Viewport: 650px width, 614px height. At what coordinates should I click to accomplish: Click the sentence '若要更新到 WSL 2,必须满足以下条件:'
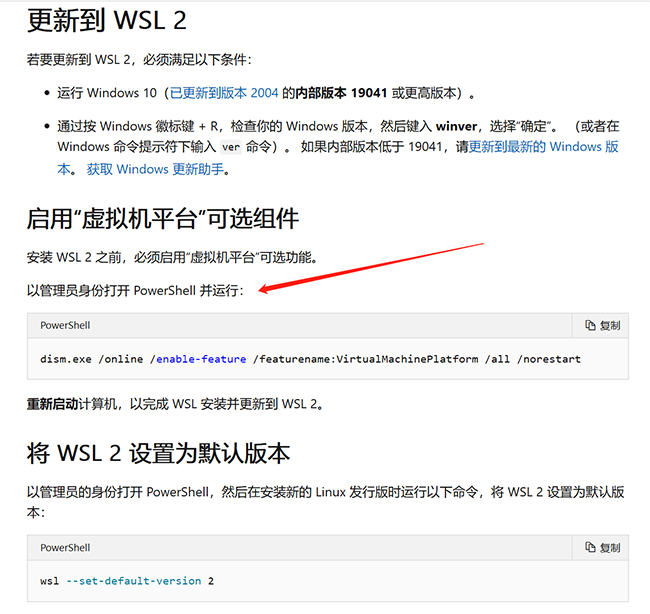tap(139, 60)
